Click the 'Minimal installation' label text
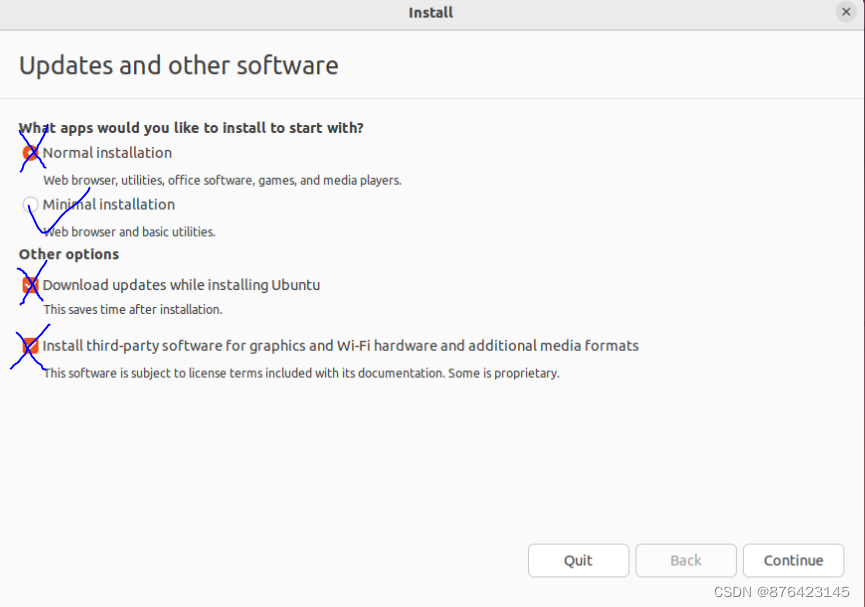This screenshot has height=607, width=865. (x=109, y=205)
